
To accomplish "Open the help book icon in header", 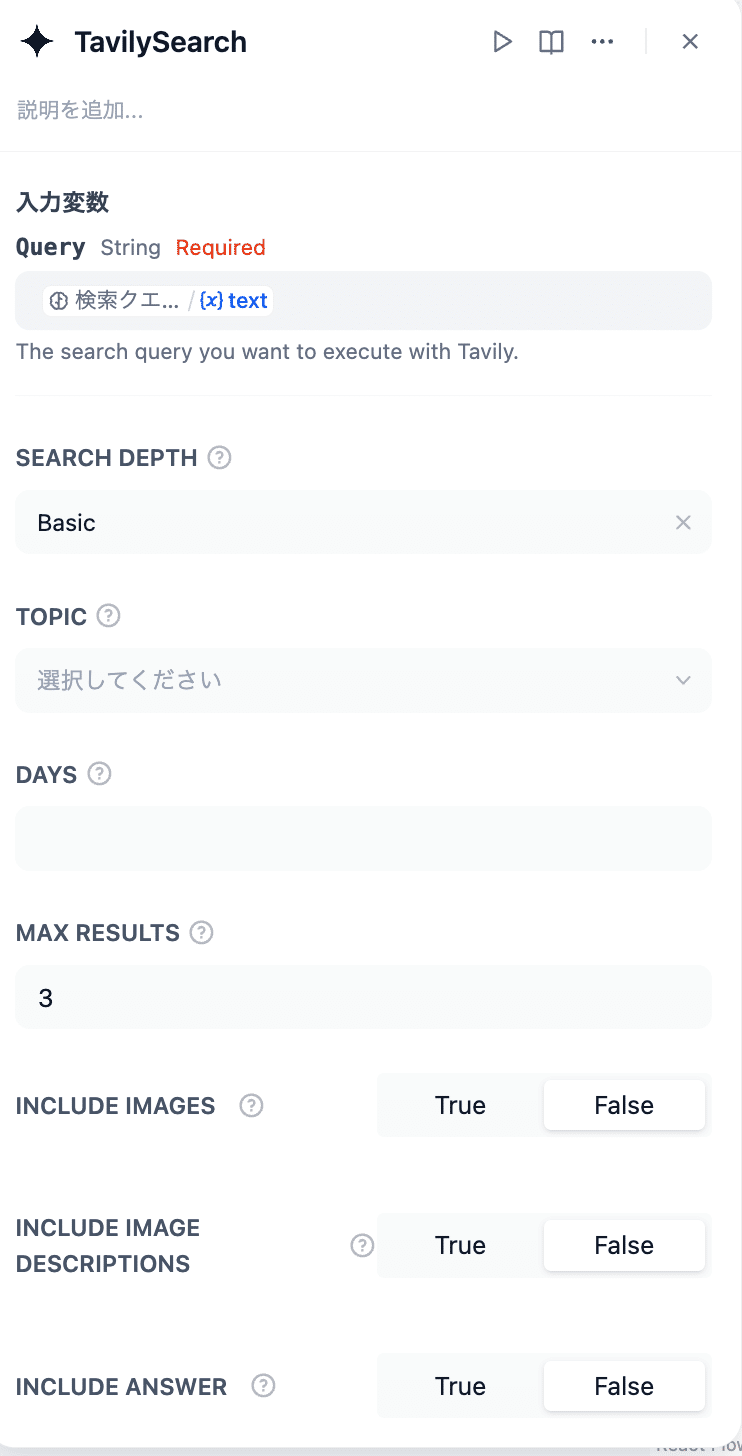I will click(x=551, y=42).
